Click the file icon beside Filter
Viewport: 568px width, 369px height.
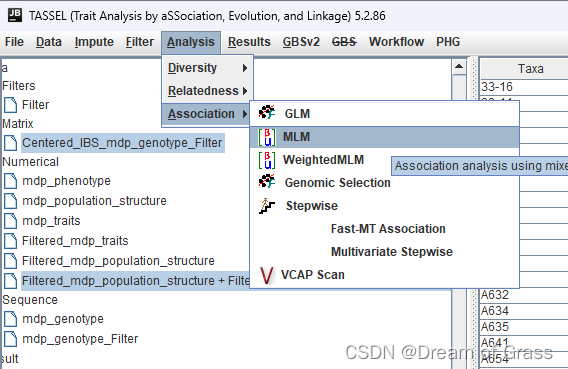click(x=11, y=105)
